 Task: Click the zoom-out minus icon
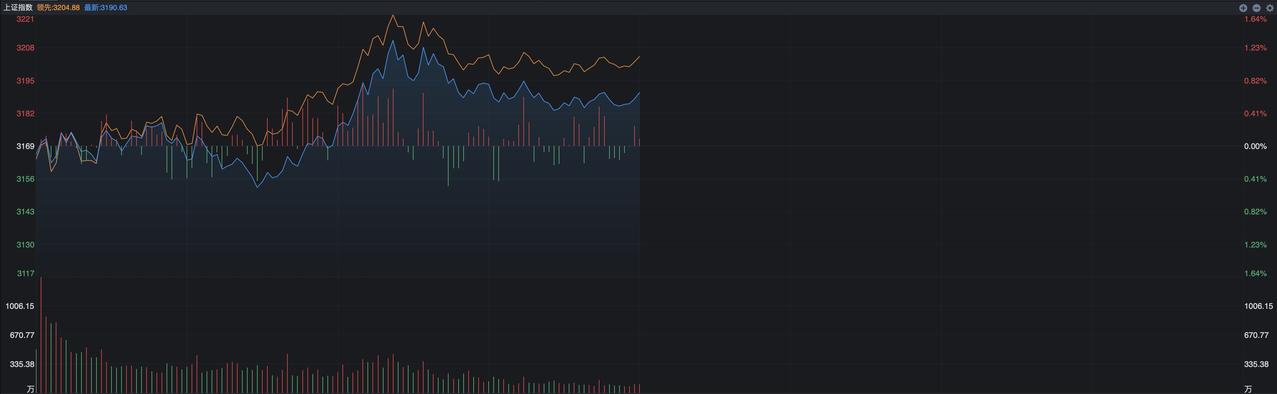(1257, 7)
